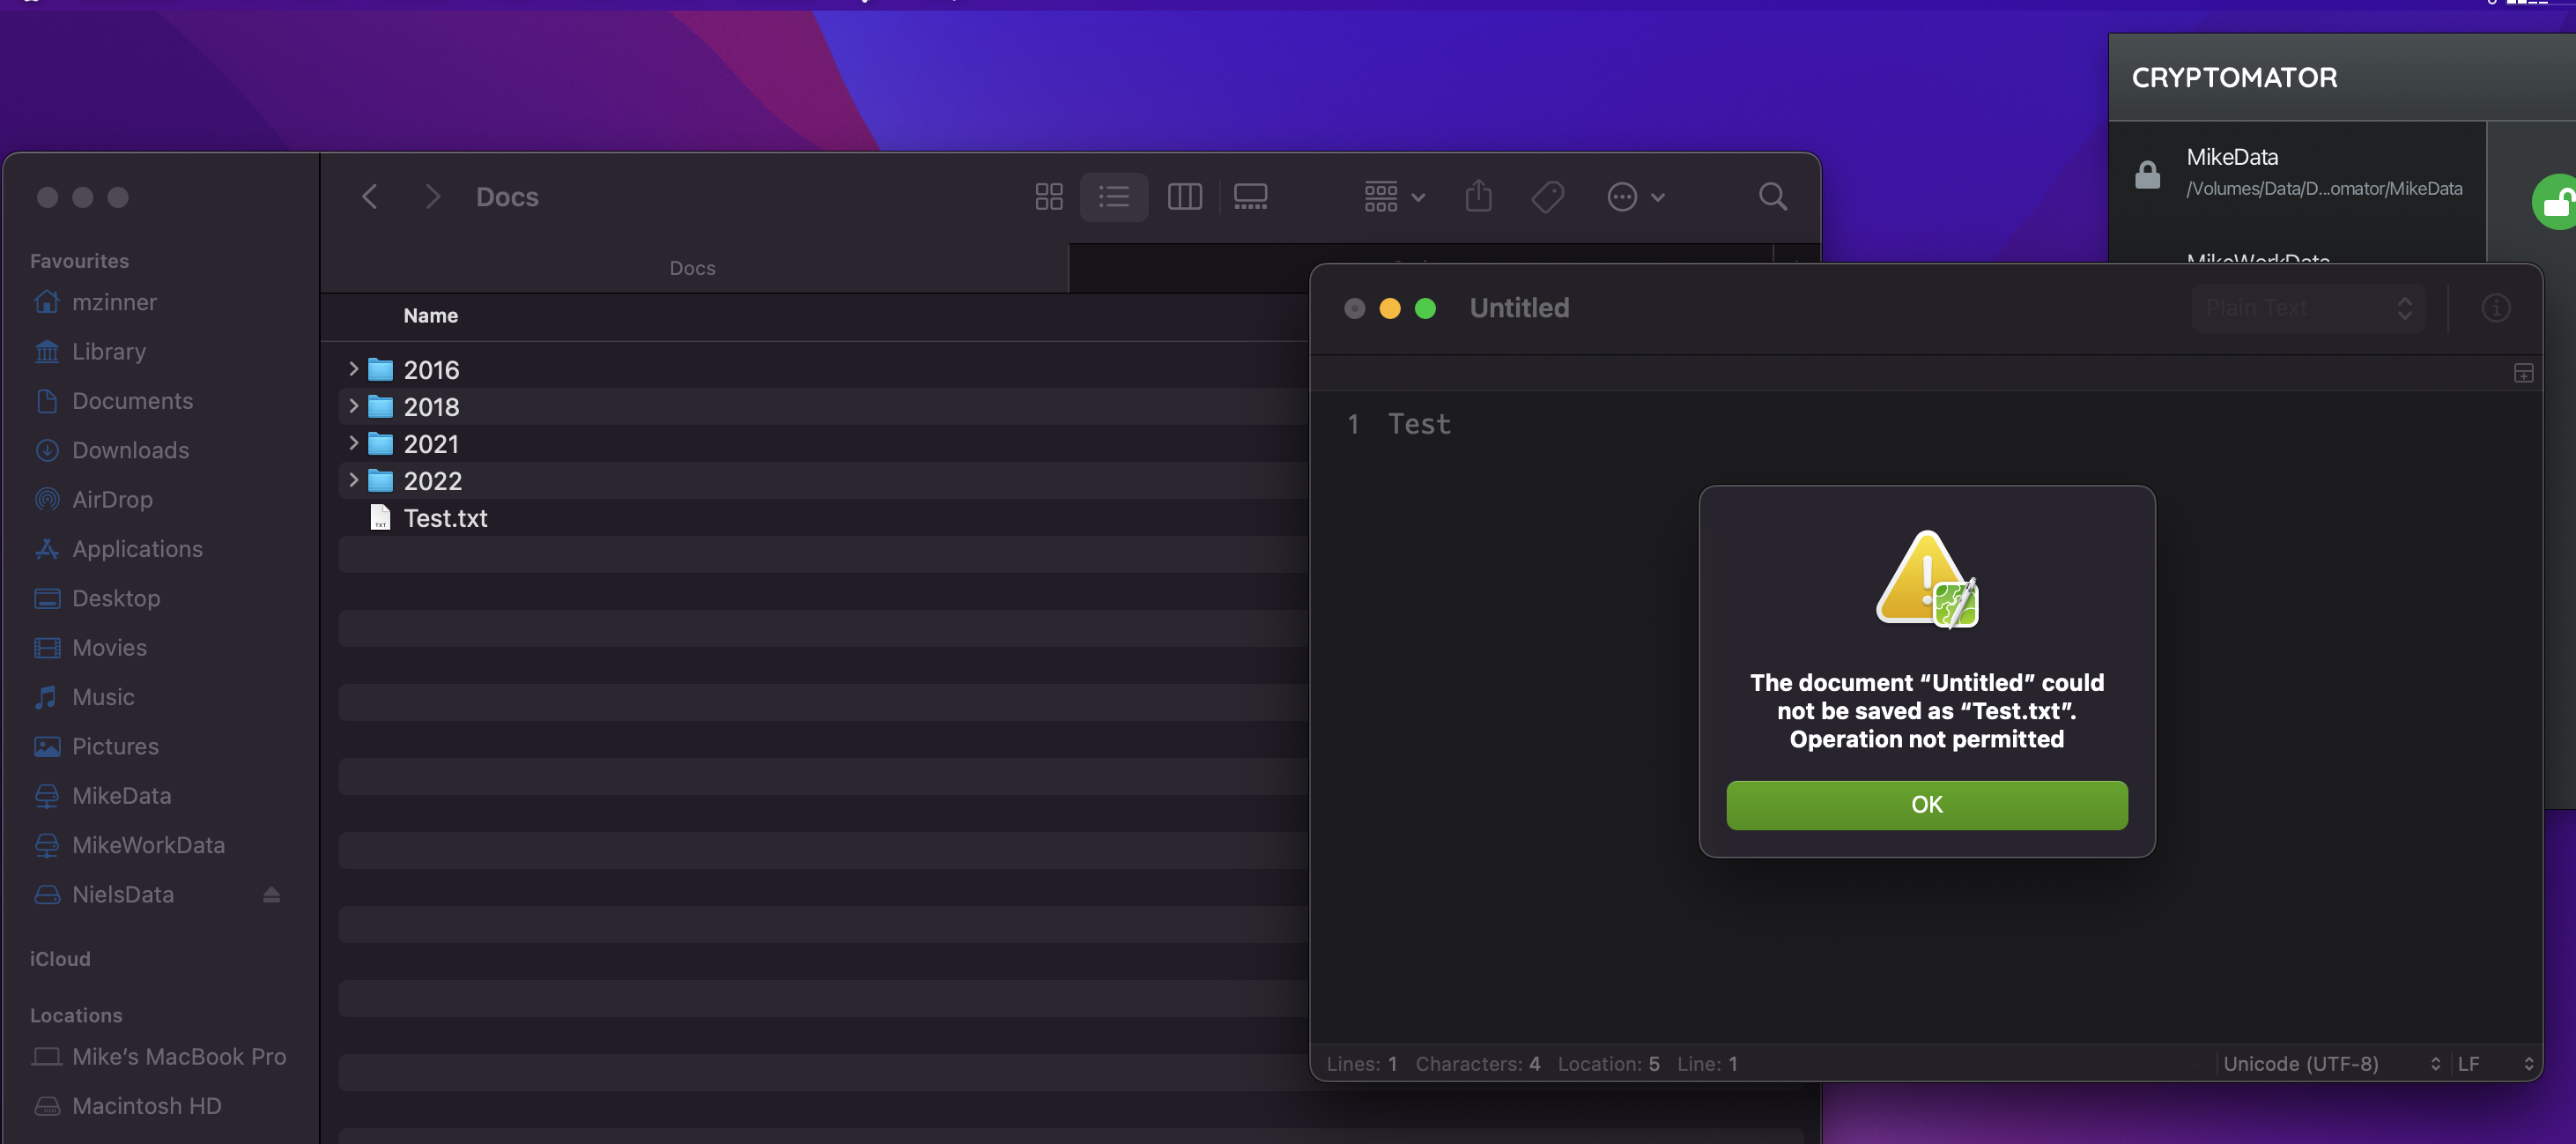The height and width of the screenshot is (1144, 2576).
Task: Open Library in the Finder sidebar
Action: (x=108, y=352)
